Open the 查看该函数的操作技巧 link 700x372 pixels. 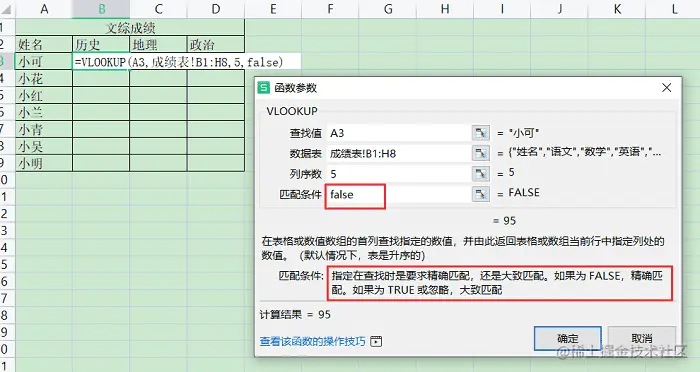tap(312, 342)
